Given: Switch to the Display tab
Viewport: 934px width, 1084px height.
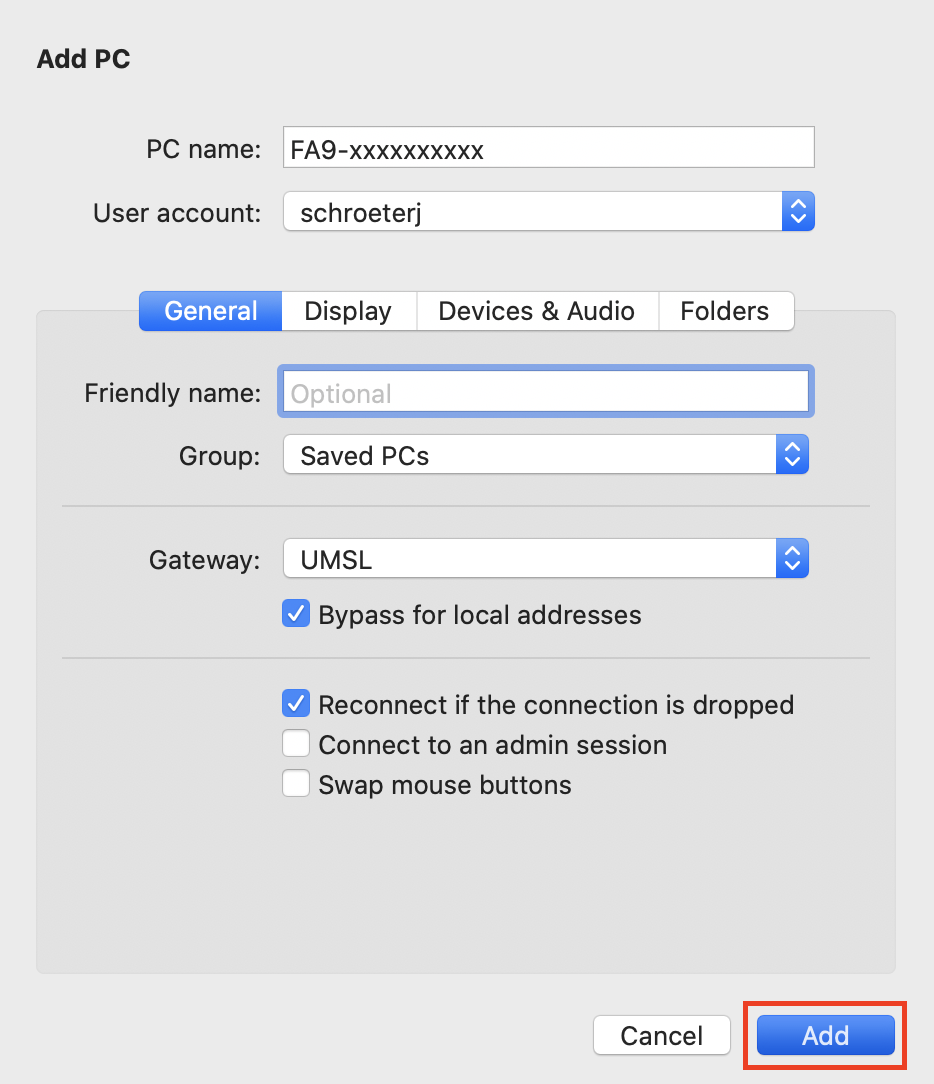Looking at the screenshot, I should (x=348, y=311).
